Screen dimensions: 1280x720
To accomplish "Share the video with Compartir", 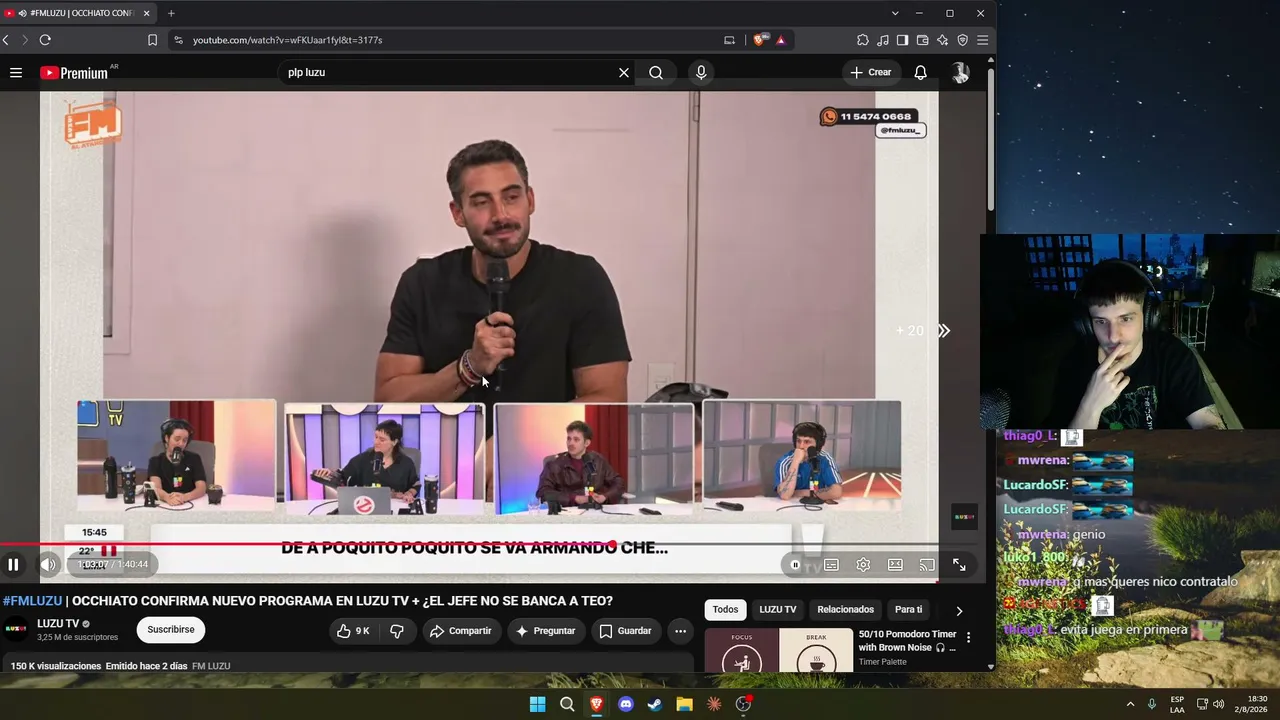I will coord(460,631).
